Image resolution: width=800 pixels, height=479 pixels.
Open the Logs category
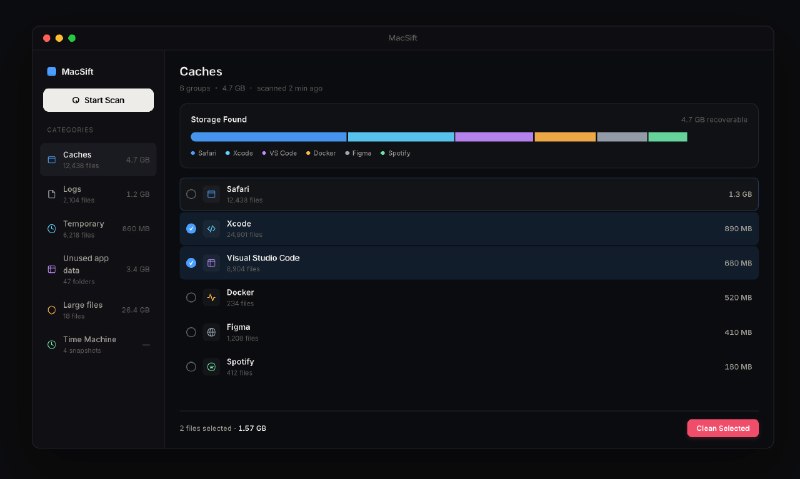click(x=98, y=194)
